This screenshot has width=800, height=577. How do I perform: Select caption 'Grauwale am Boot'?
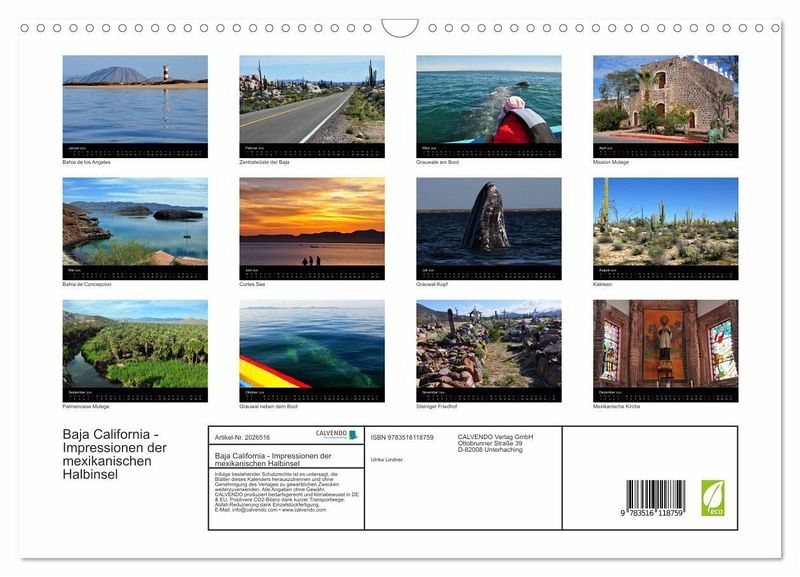[437, 162]
